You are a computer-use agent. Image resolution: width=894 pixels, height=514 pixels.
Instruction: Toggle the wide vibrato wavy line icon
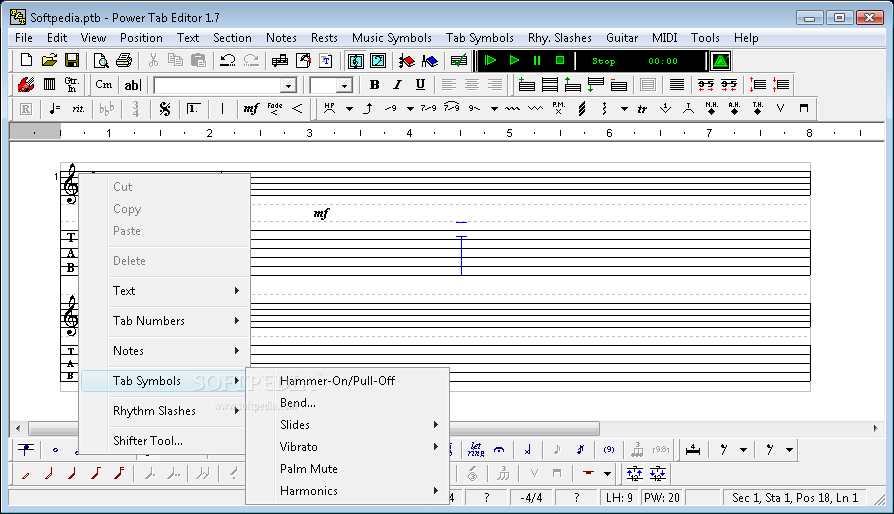tap(535, 108)
